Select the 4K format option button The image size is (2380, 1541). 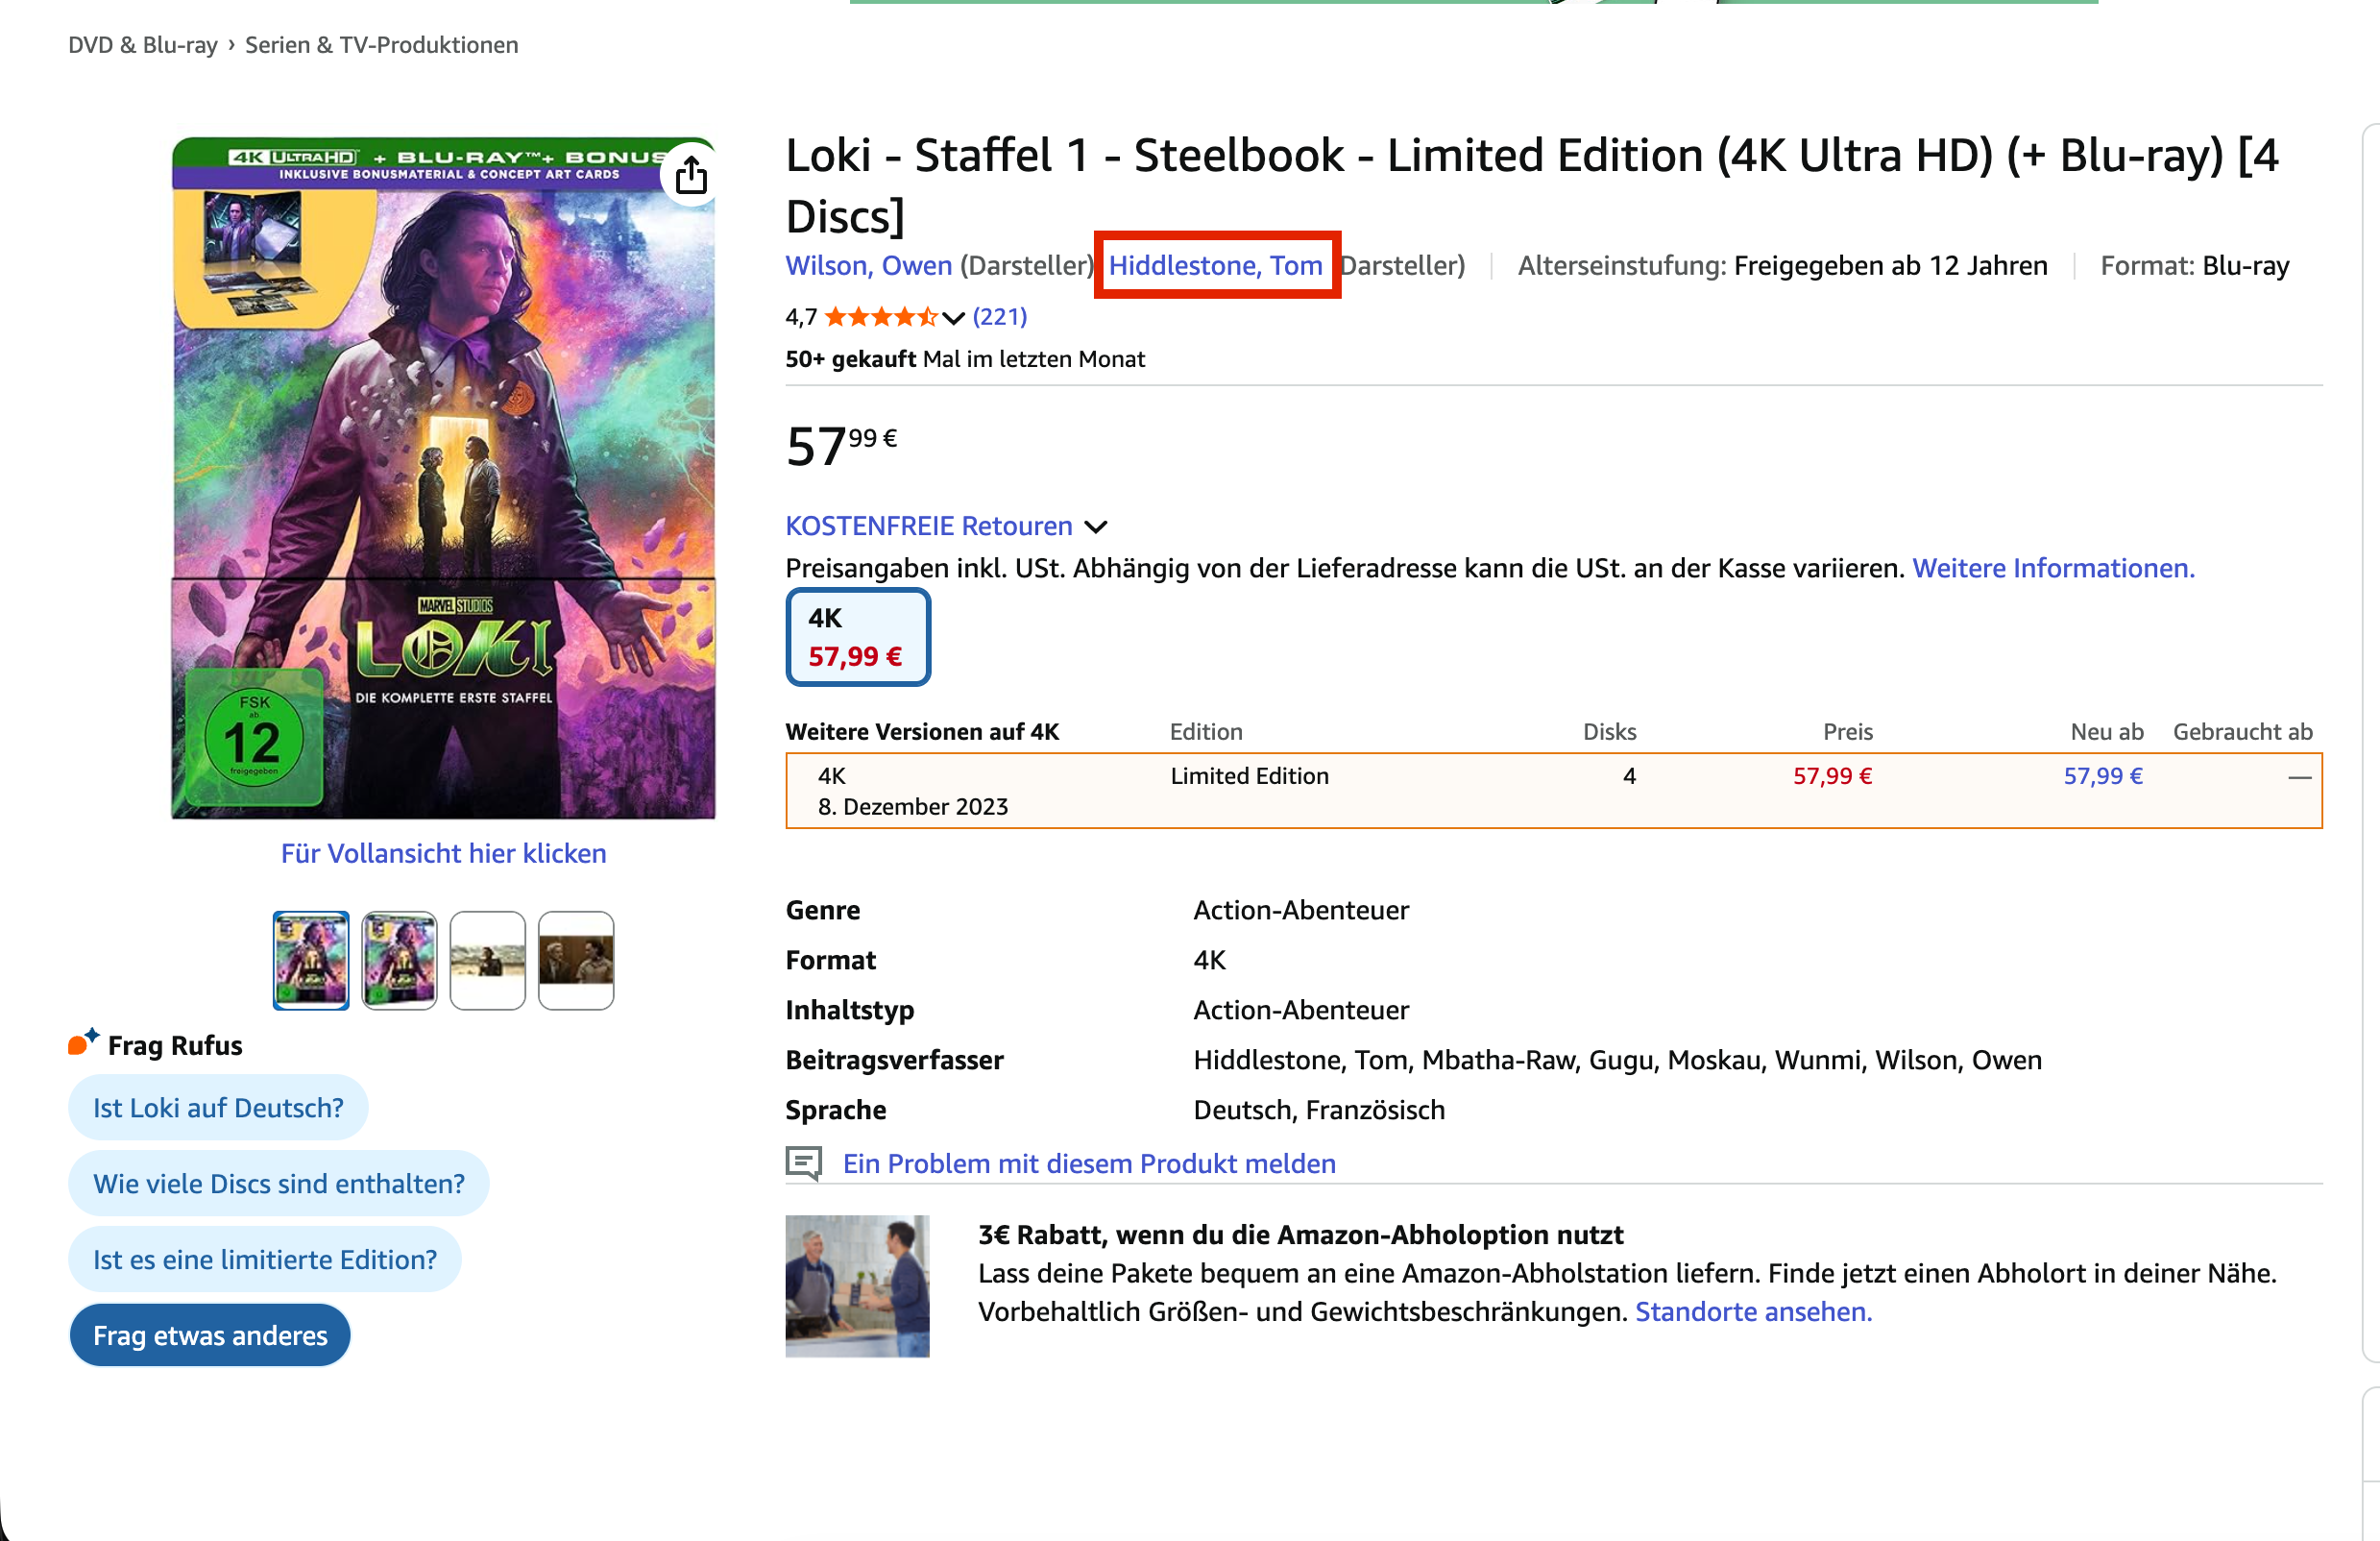pos(857,637)
